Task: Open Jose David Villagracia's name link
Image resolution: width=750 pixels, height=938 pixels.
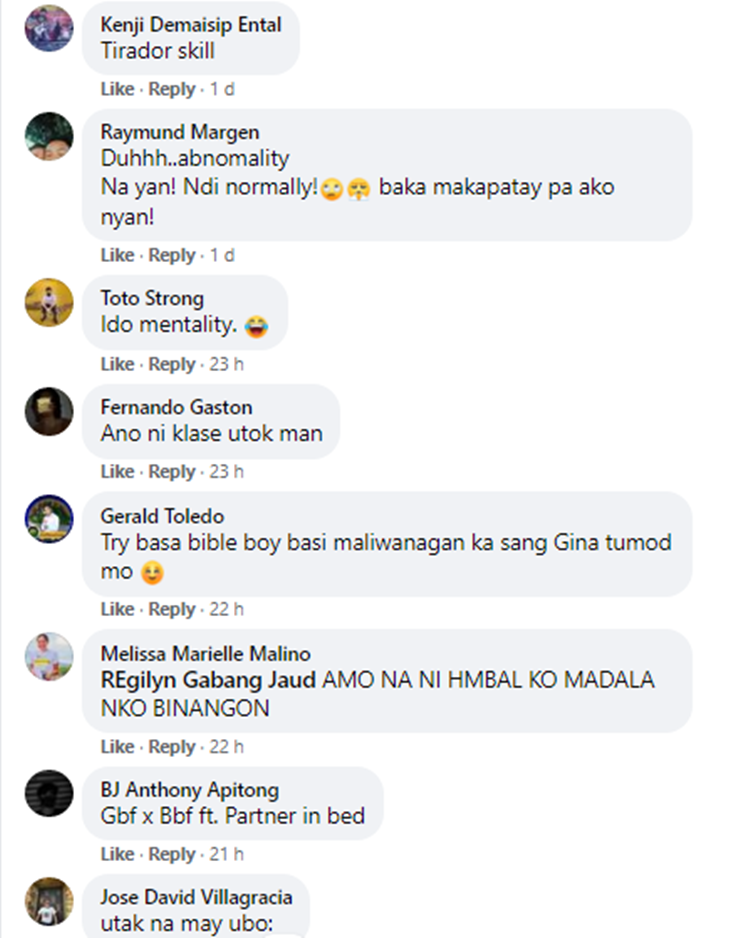Action: click(196, 897)
